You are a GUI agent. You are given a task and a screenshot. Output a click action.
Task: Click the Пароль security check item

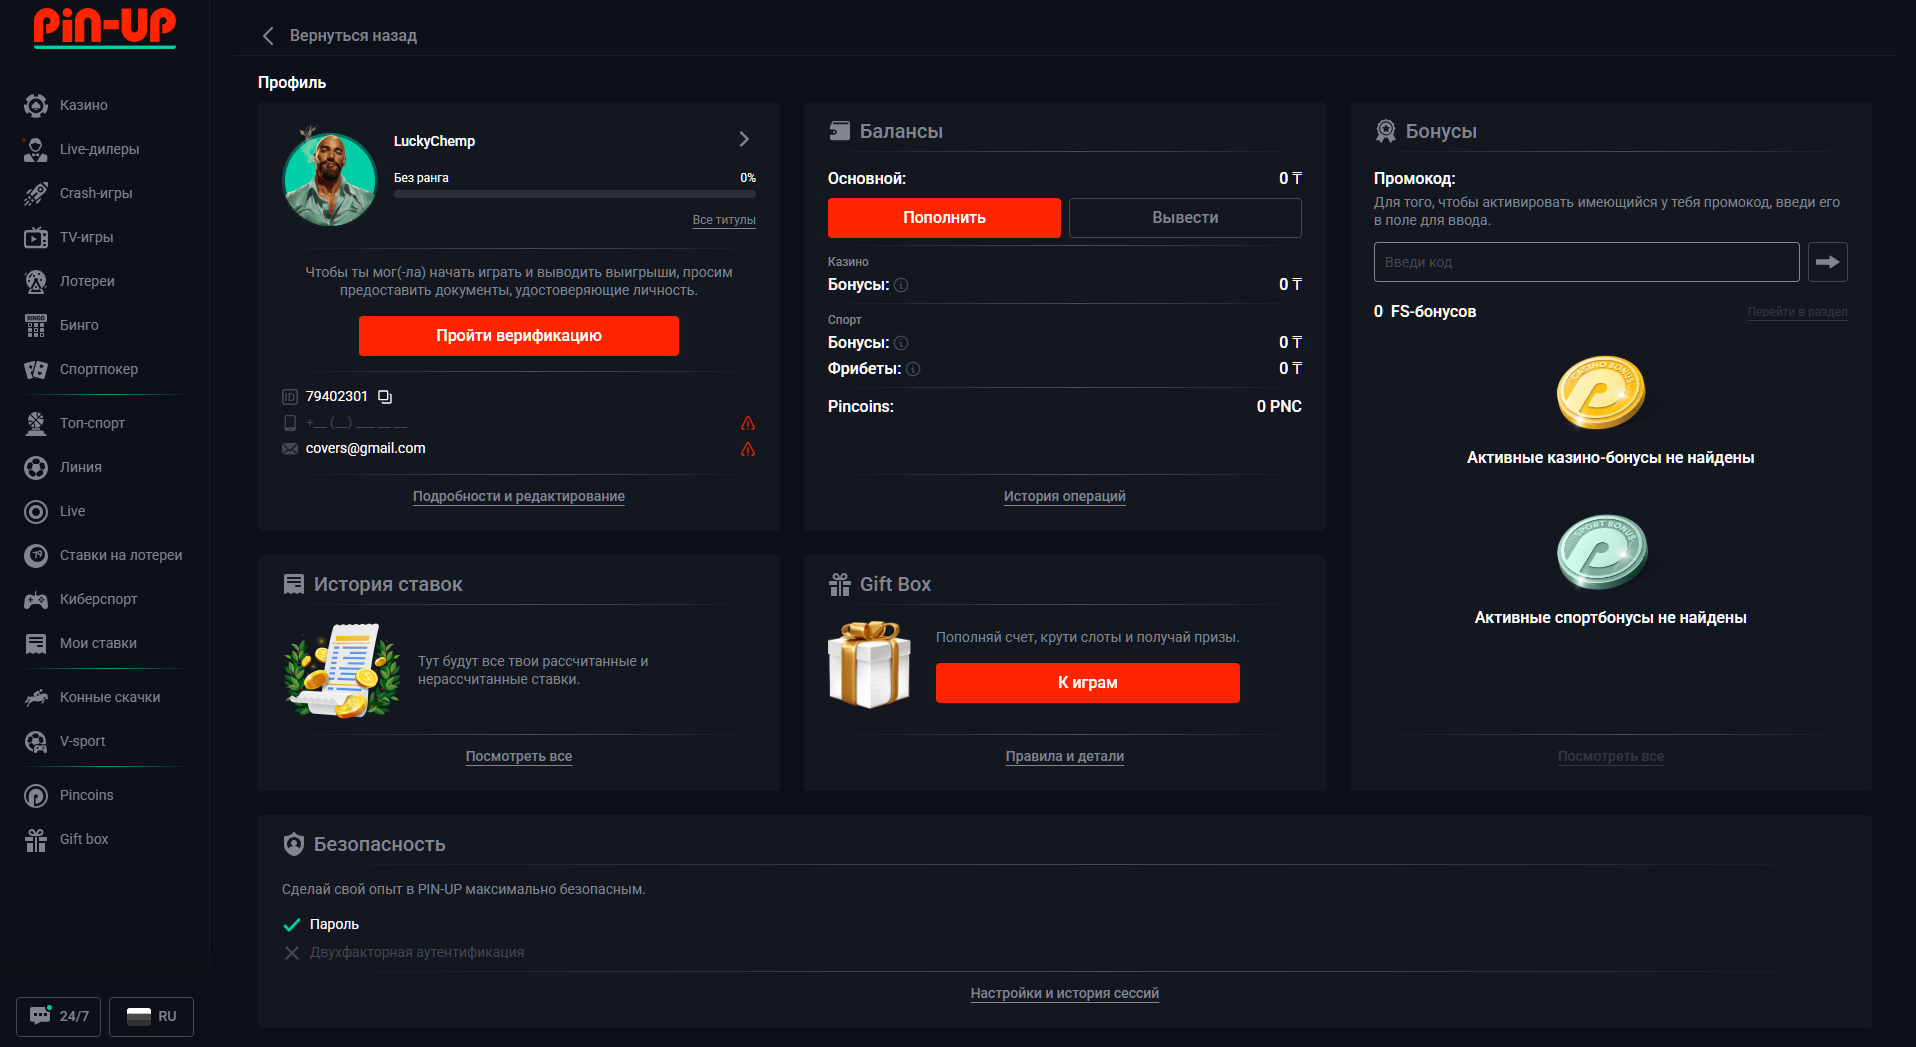333,924
